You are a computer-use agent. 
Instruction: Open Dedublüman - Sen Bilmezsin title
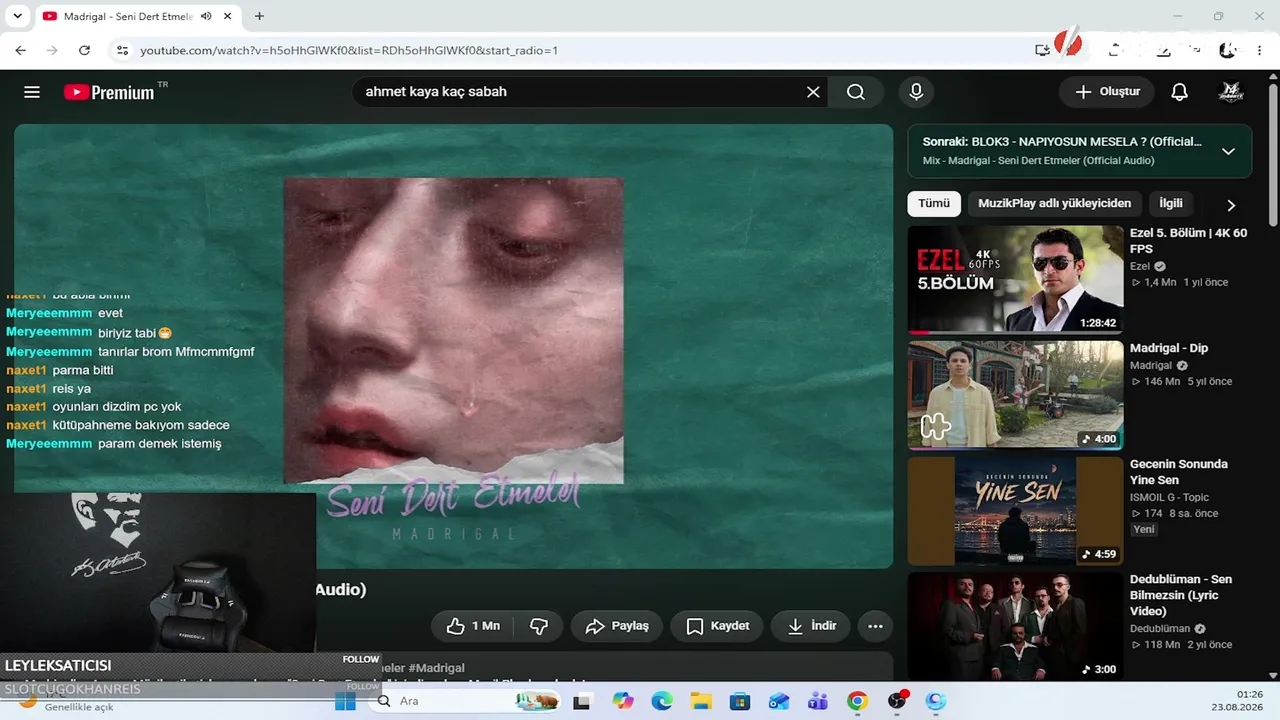(x=1181, y=595)
